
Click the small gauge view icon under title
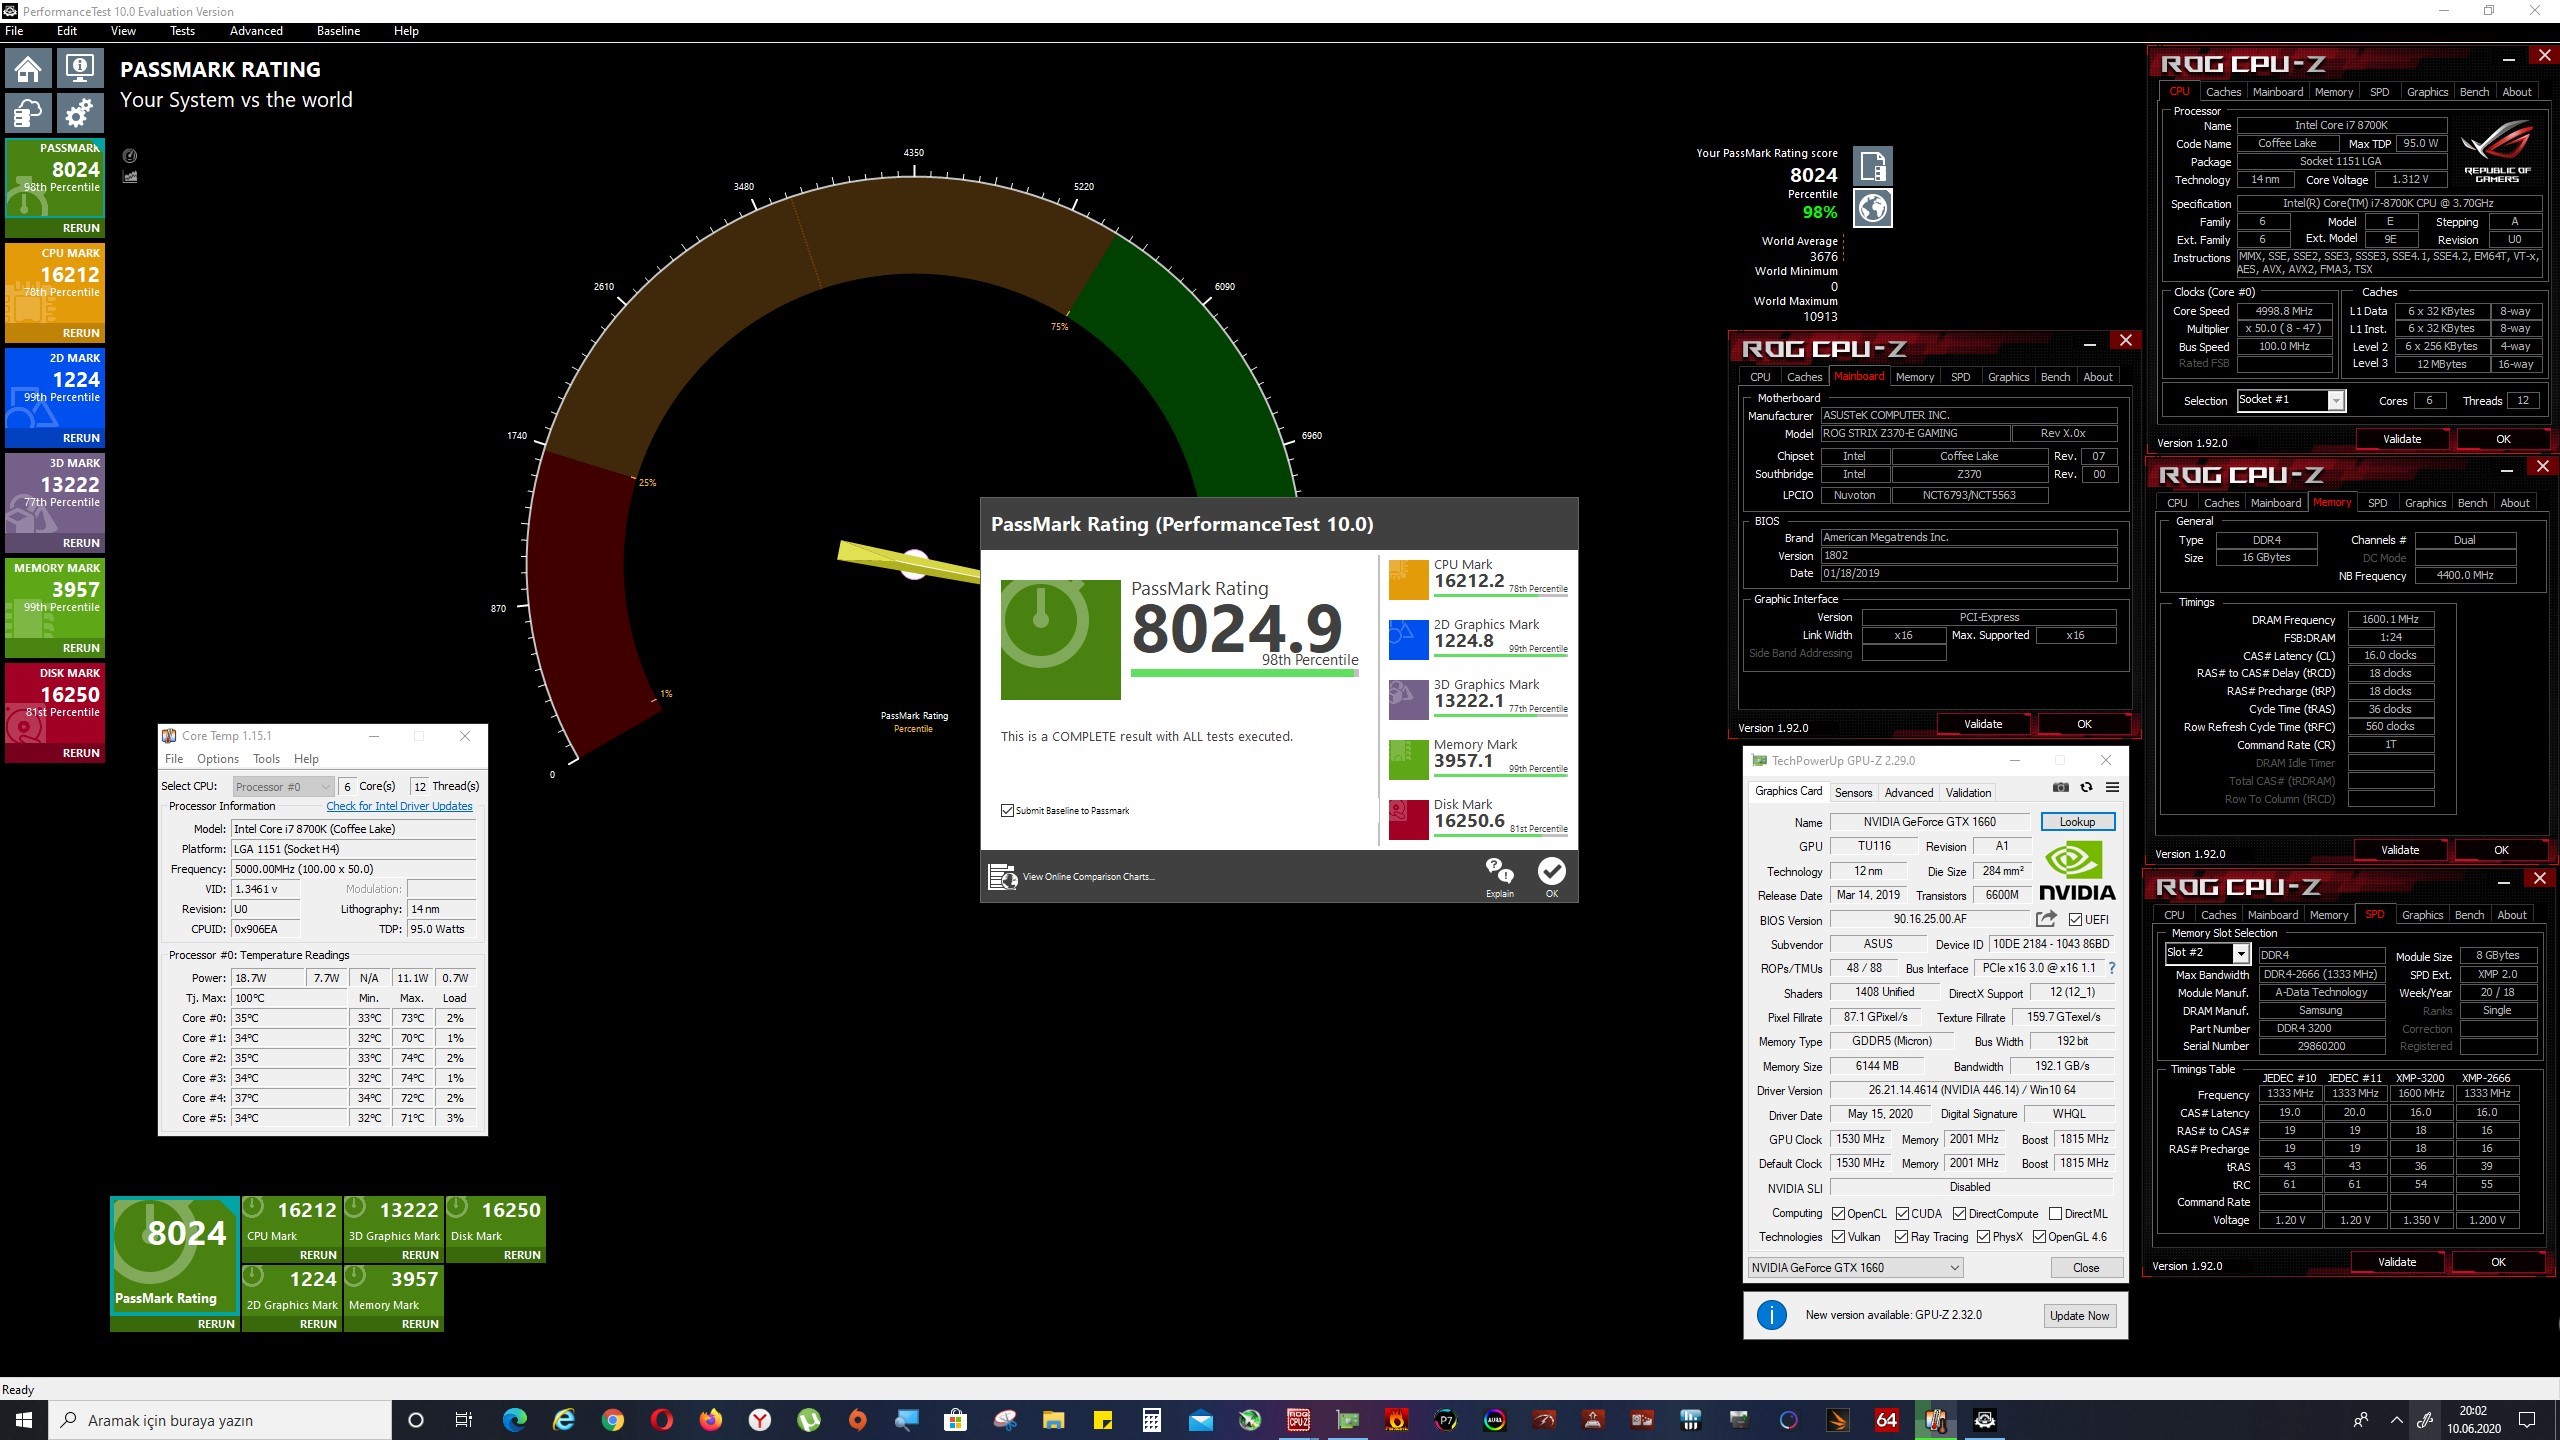(130, 156)
